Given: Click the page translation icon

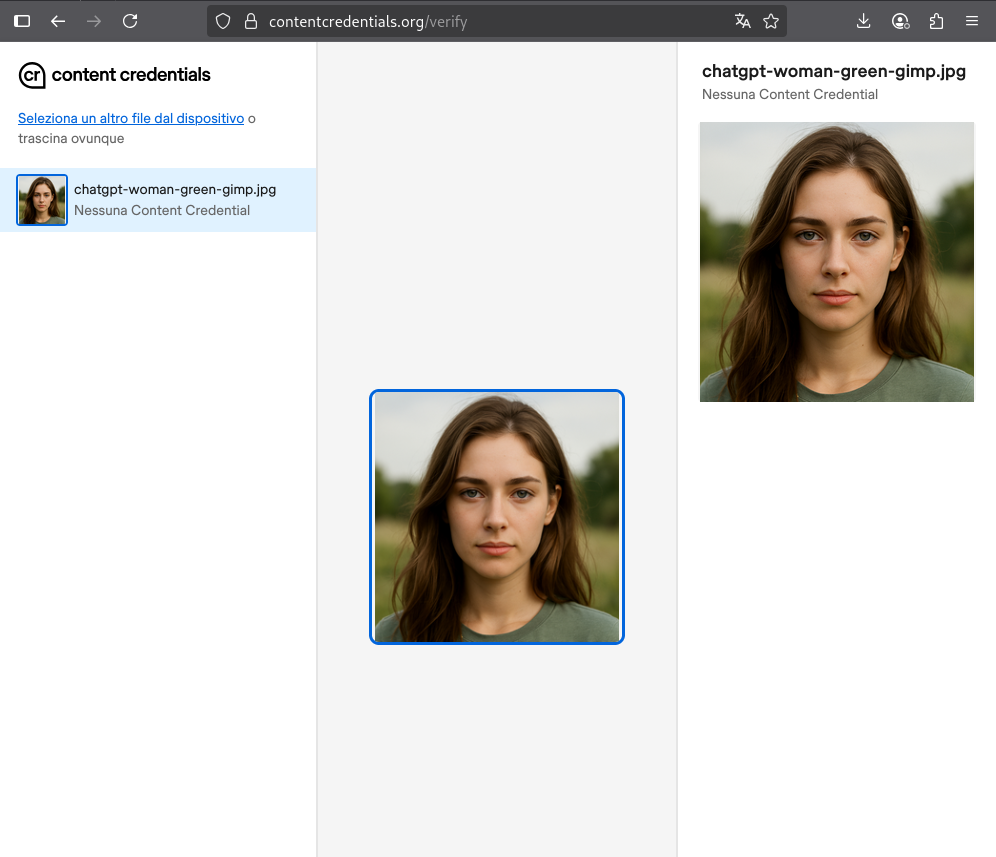Looking at the screenshot, I should [742, 20].
